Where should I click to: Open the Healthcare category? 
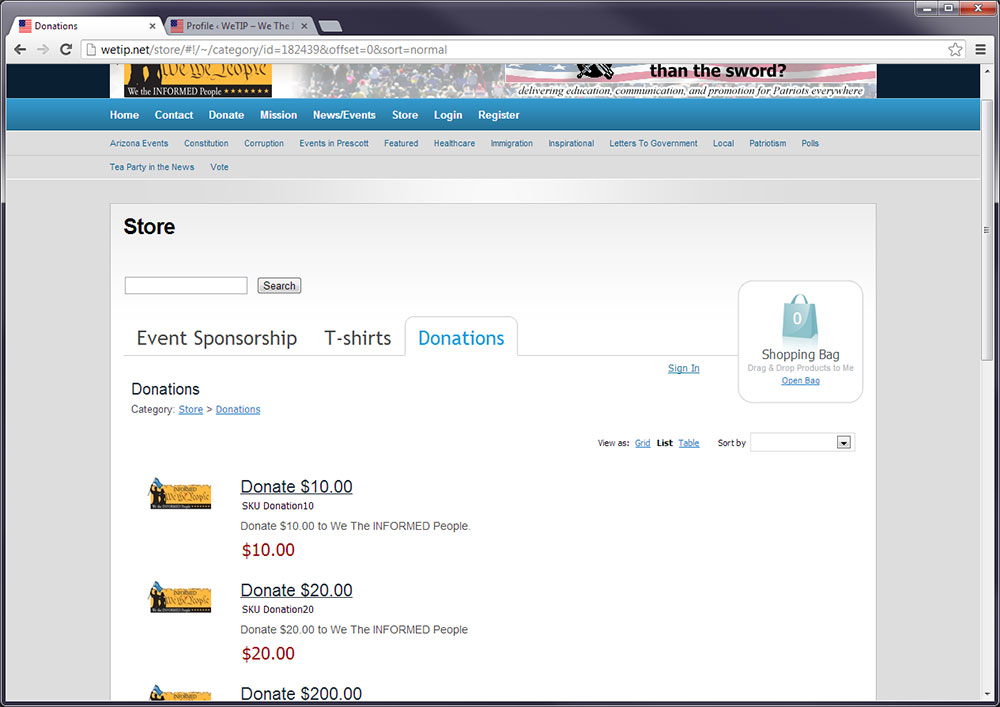[454, 143]
